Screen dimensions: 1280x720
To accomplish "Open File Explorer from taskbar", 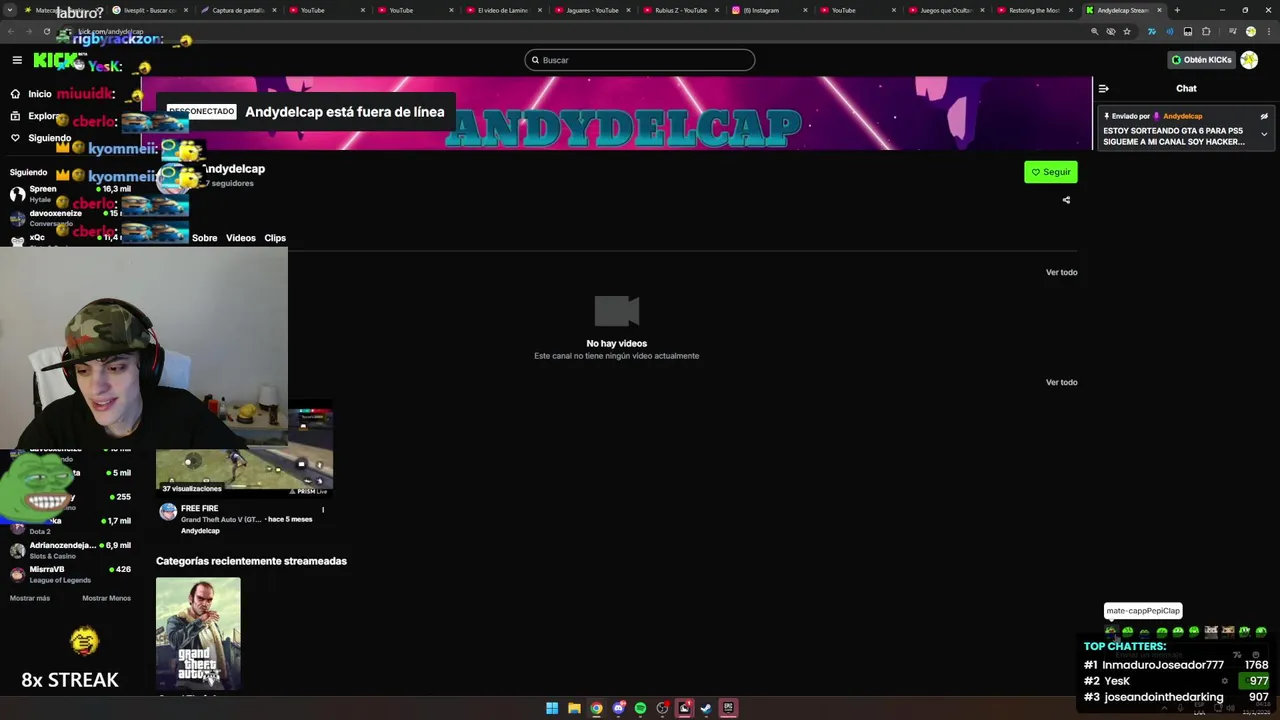I will coord(574,708).
